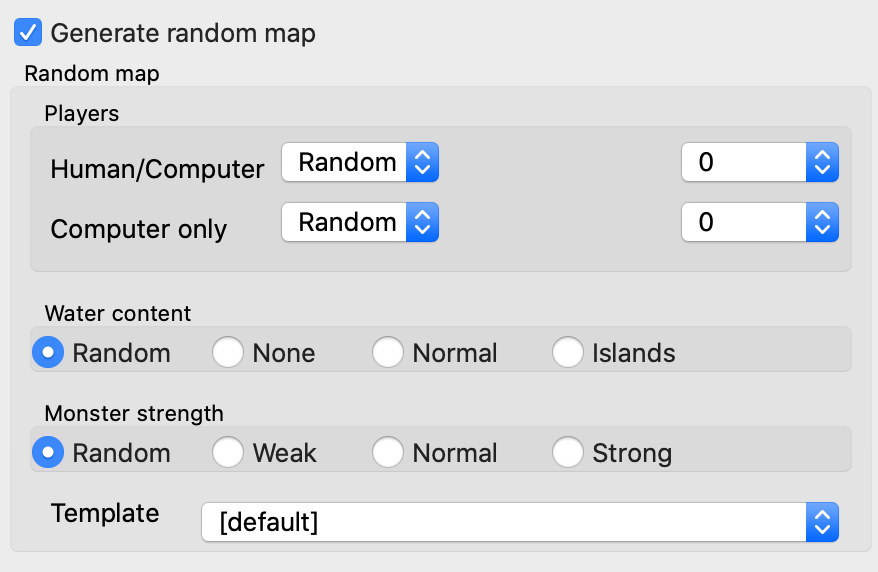878x572 pixels.
Task: Open Computer only Random dropdown
Action: 360,223
